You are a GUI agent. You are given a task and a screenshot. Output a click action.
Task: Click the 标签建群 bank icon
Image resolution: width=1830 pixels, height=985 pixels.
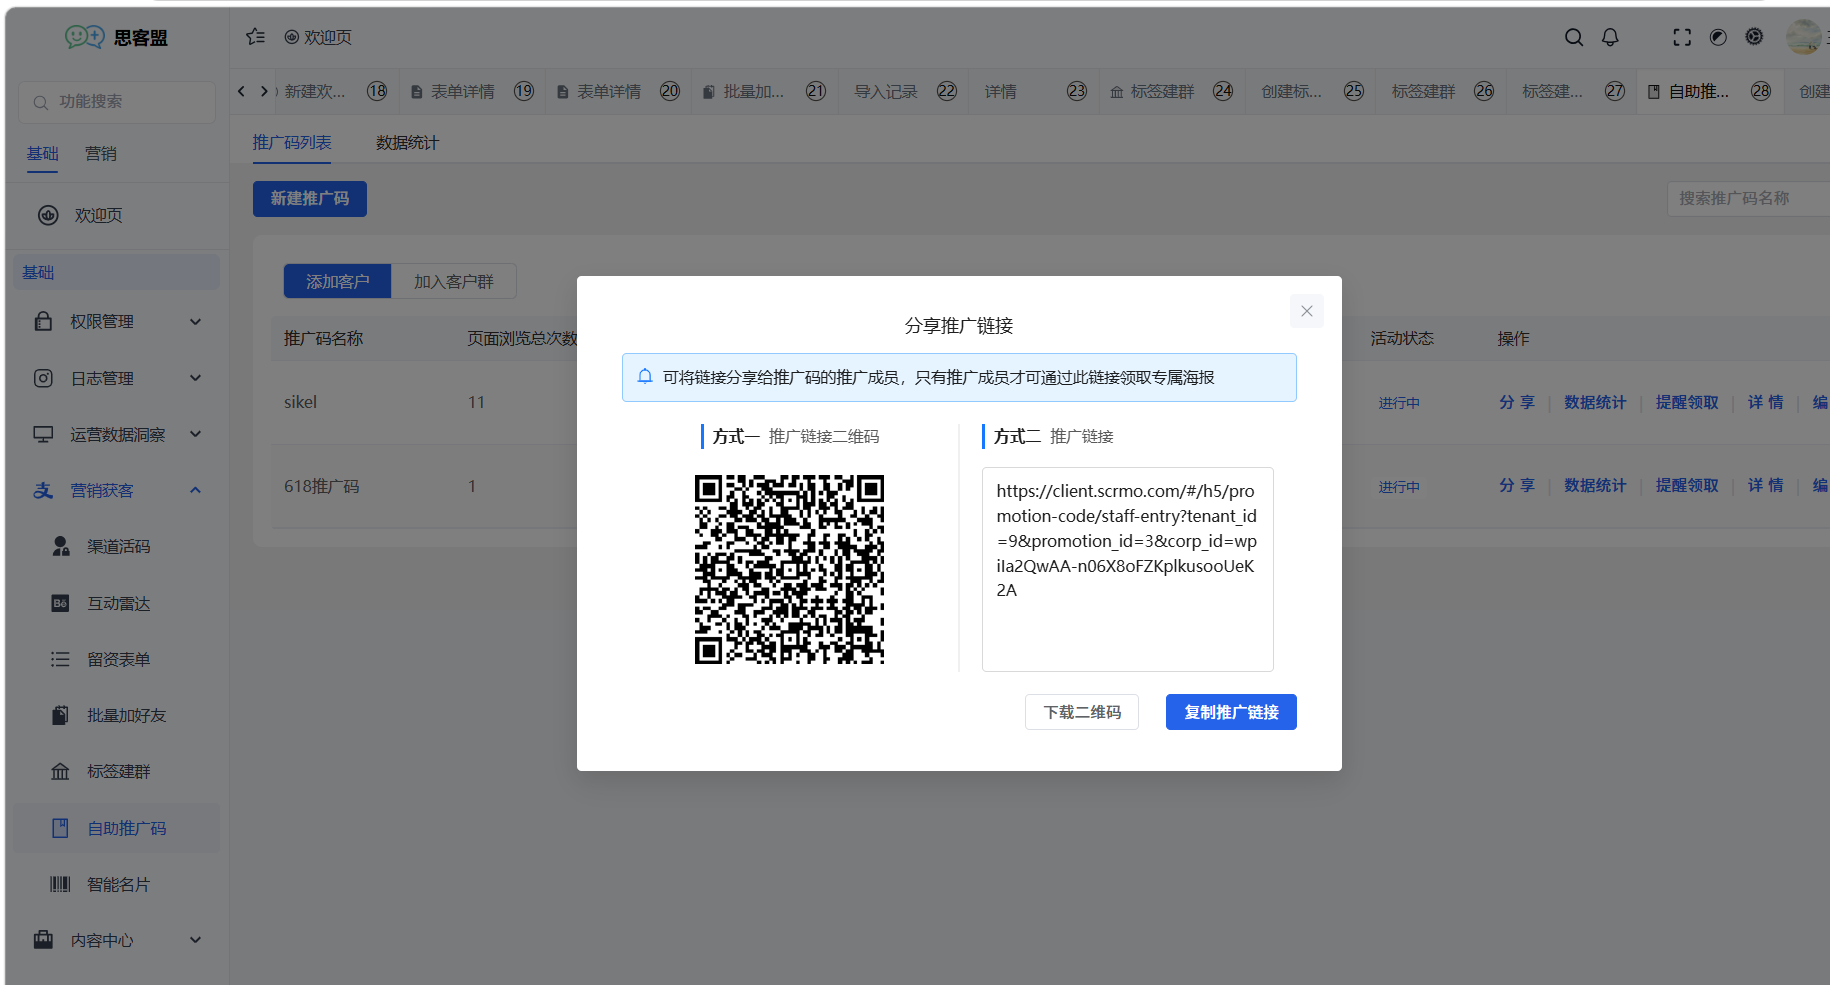60,771
